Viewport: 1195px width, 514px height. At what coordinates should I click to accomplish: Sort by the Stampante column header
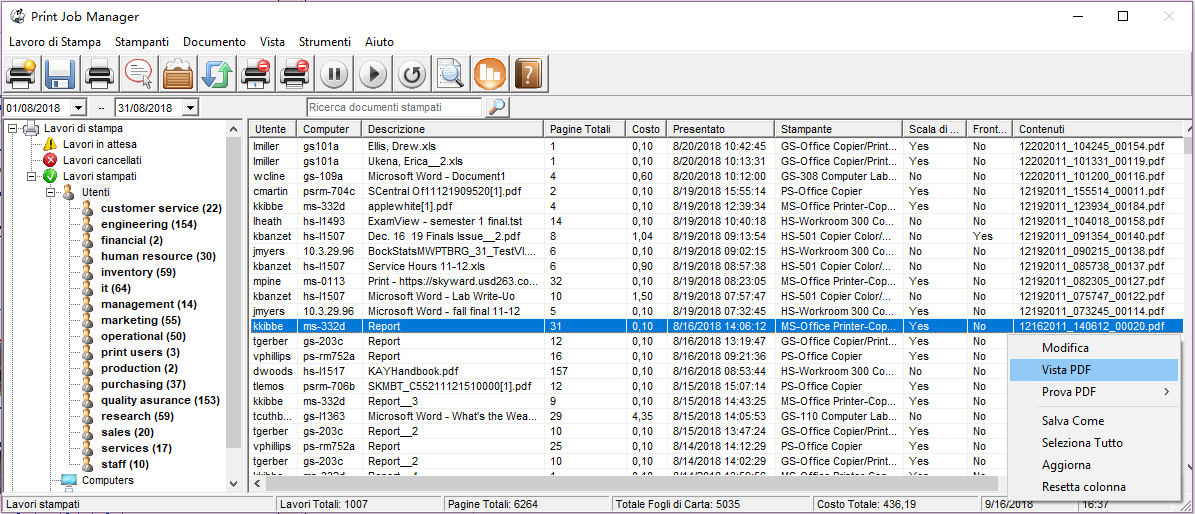pyautogui.click(x=838, y=129)
